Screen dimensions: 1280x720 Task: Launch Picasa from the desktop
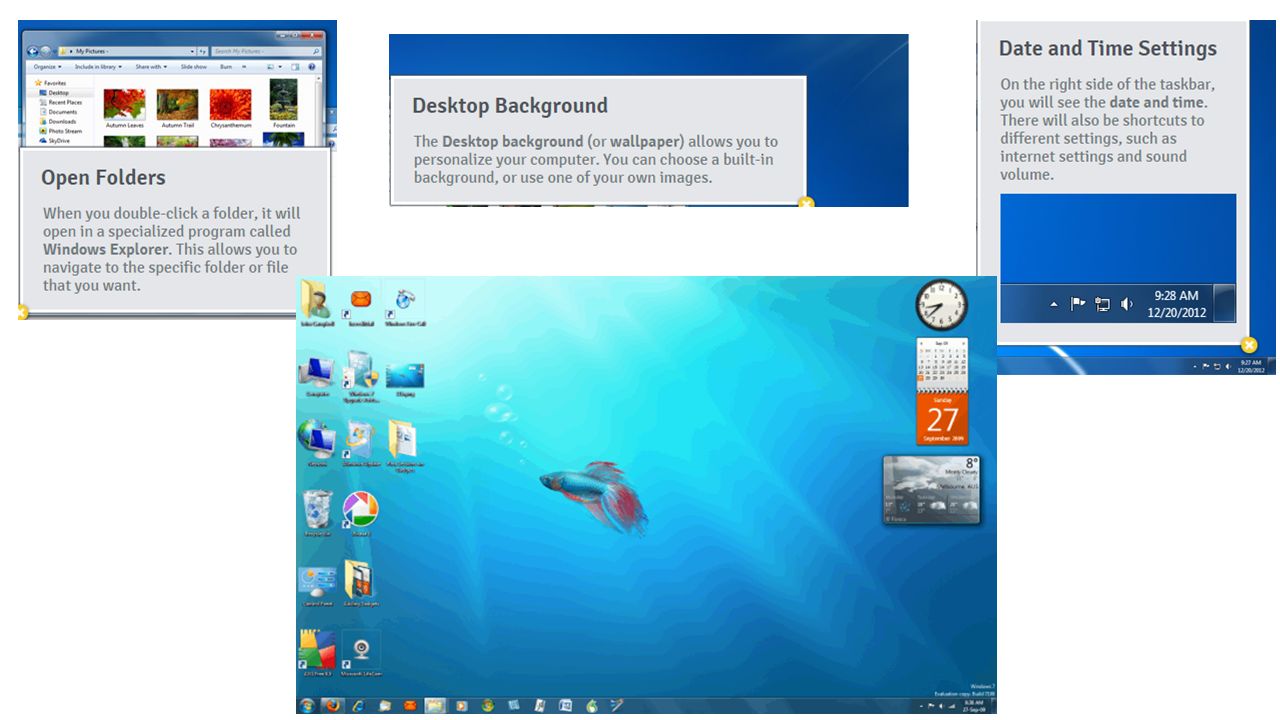pos(360,512)
